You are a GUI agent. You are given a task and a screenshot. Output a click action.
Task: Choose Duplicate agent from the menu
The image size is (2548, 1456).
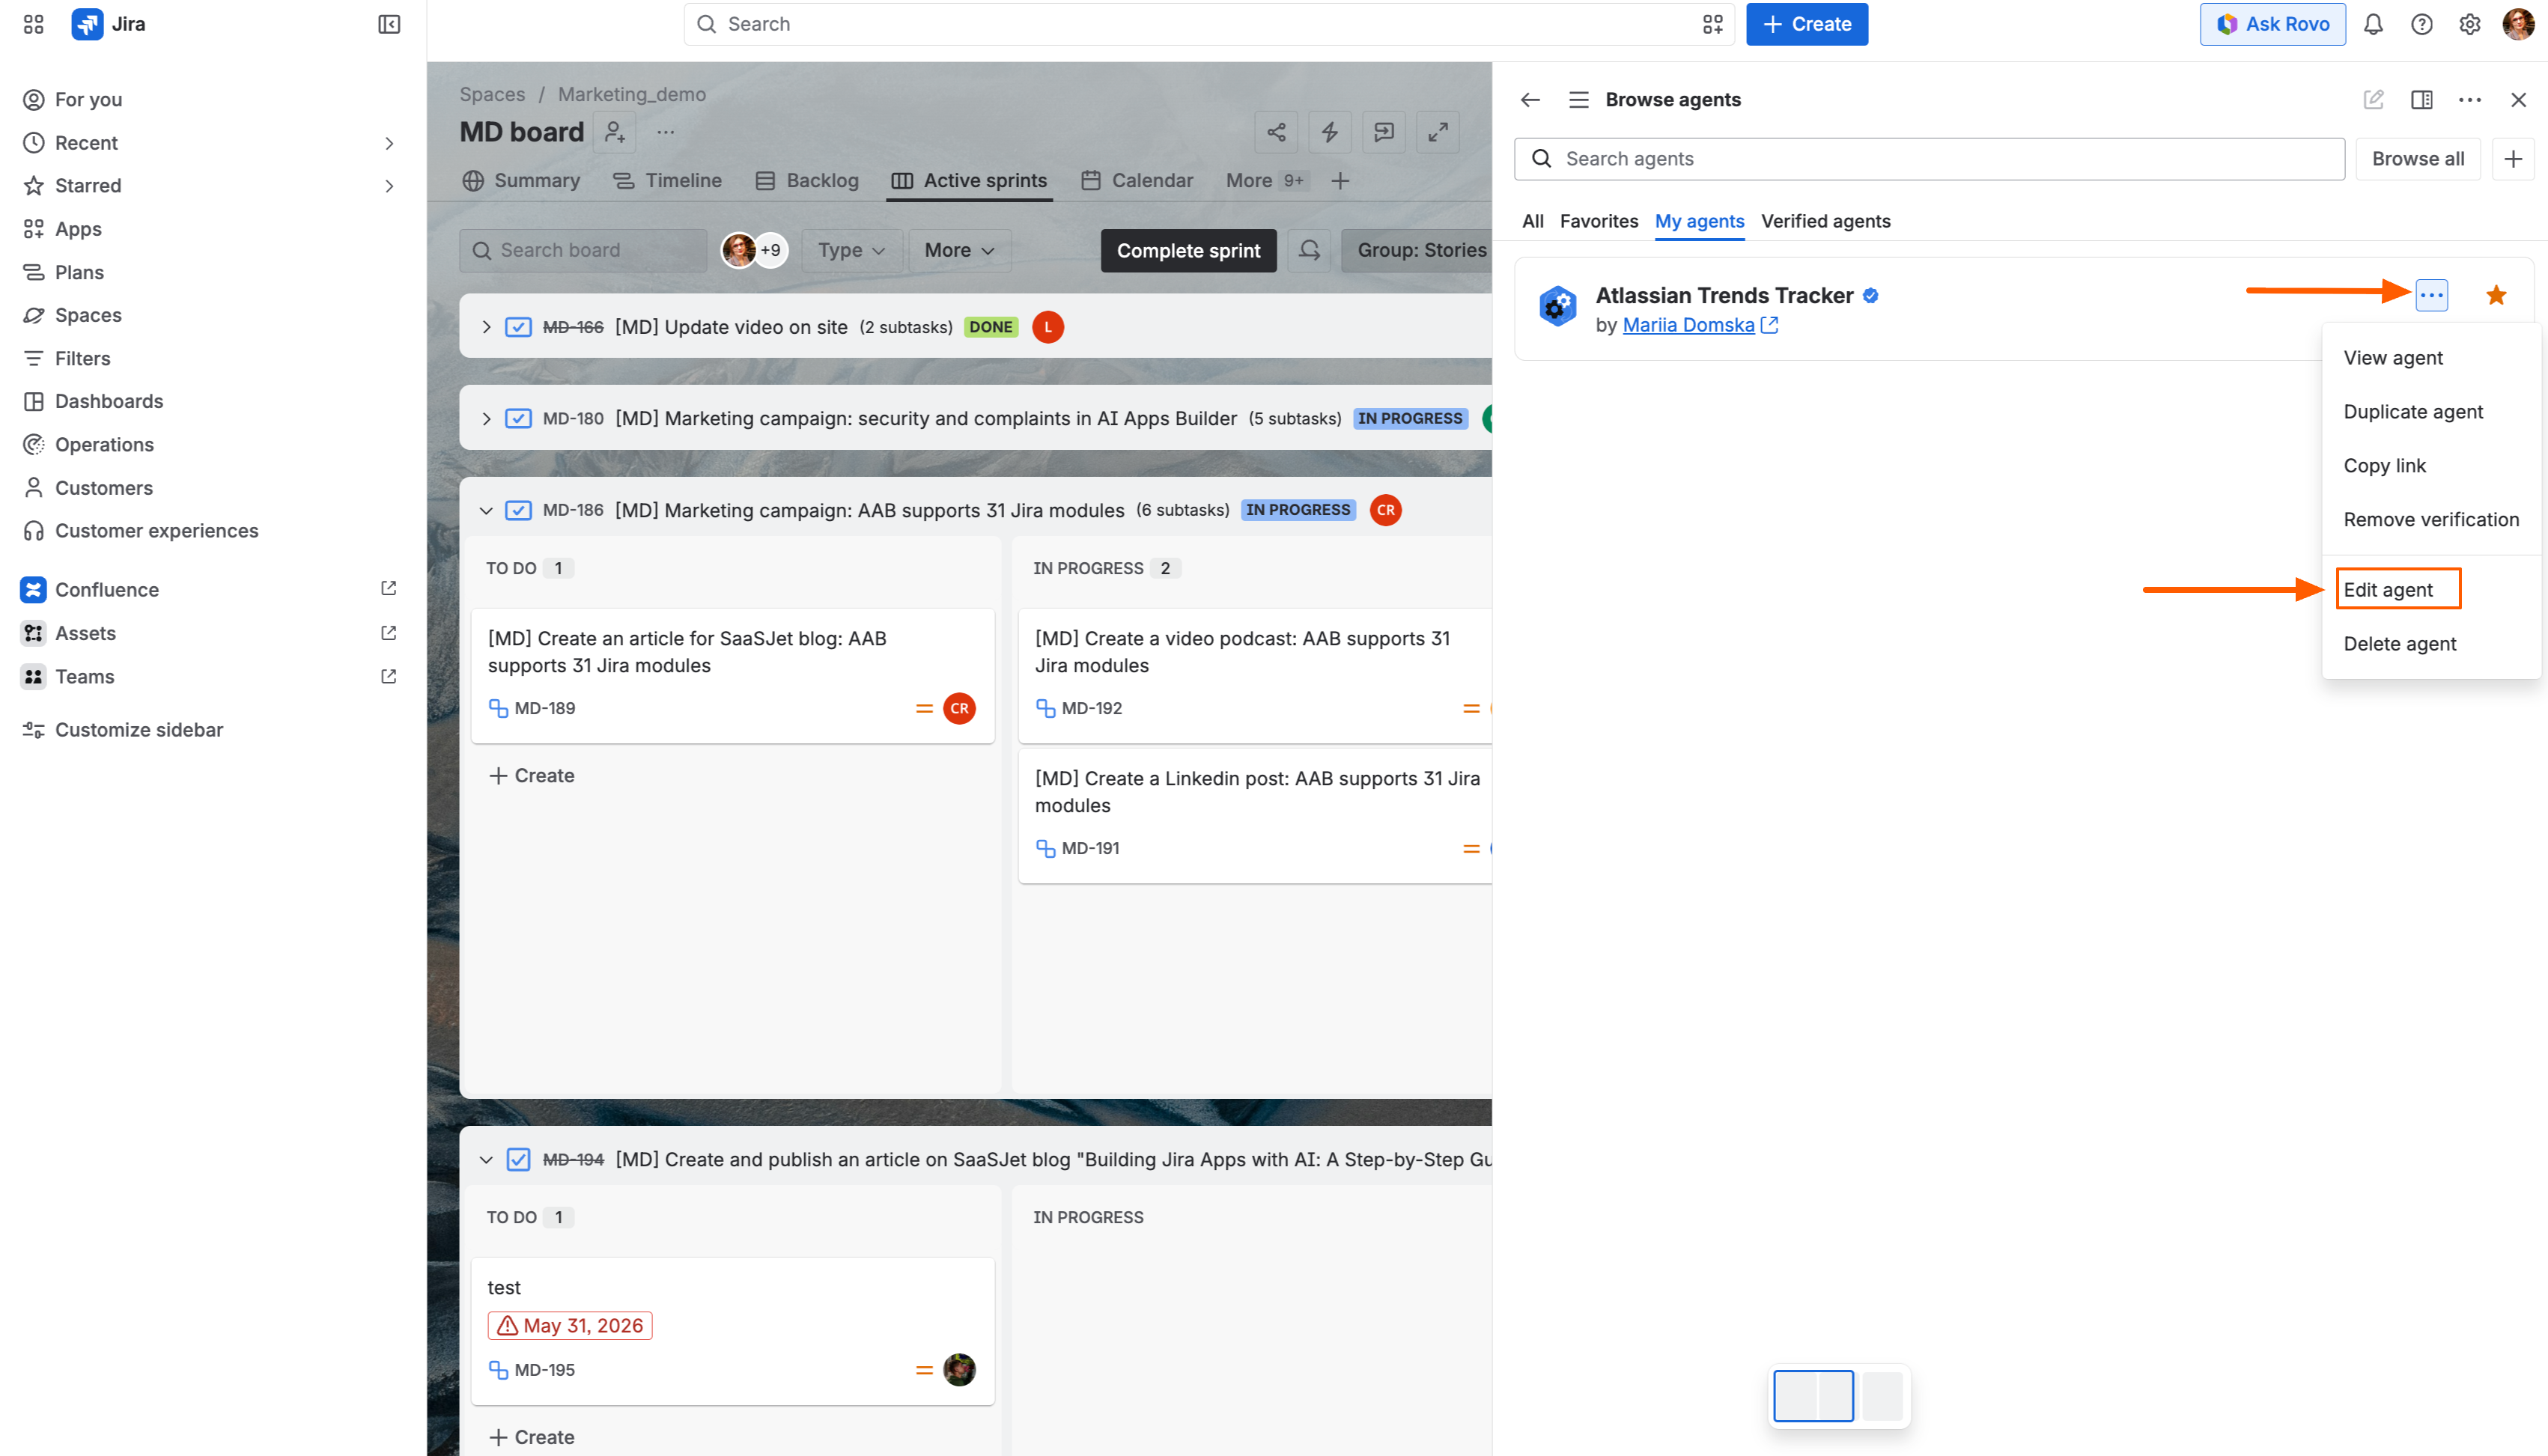click(2413, 412)
